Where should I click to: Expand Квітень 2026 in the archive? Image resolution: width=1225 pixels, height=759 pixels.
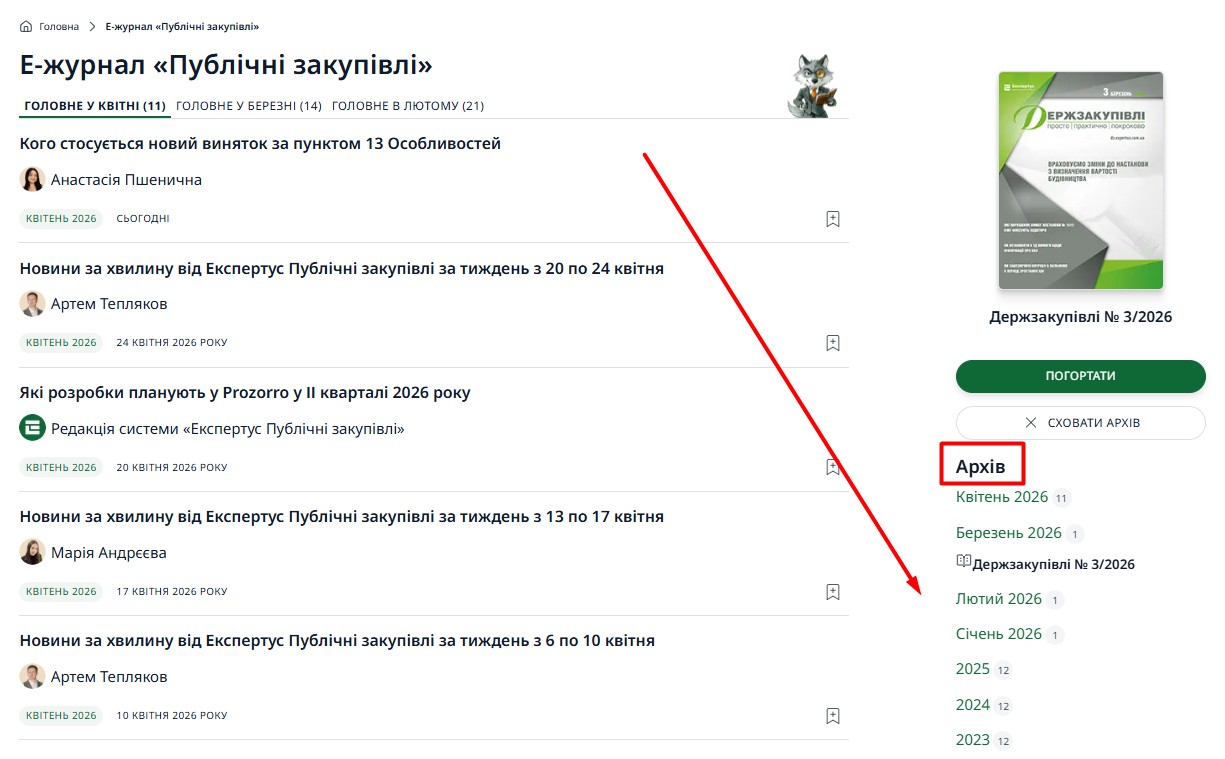point(1002,497)
